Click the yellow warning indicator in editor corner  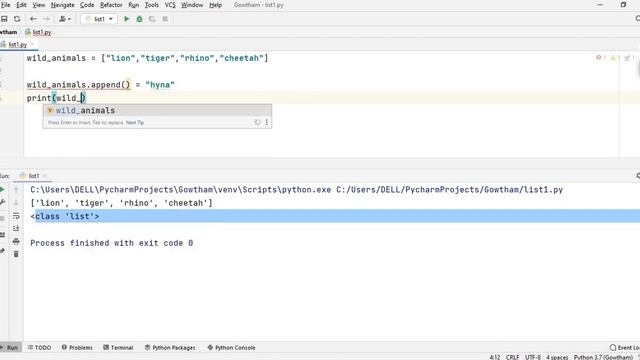(615, 58)
